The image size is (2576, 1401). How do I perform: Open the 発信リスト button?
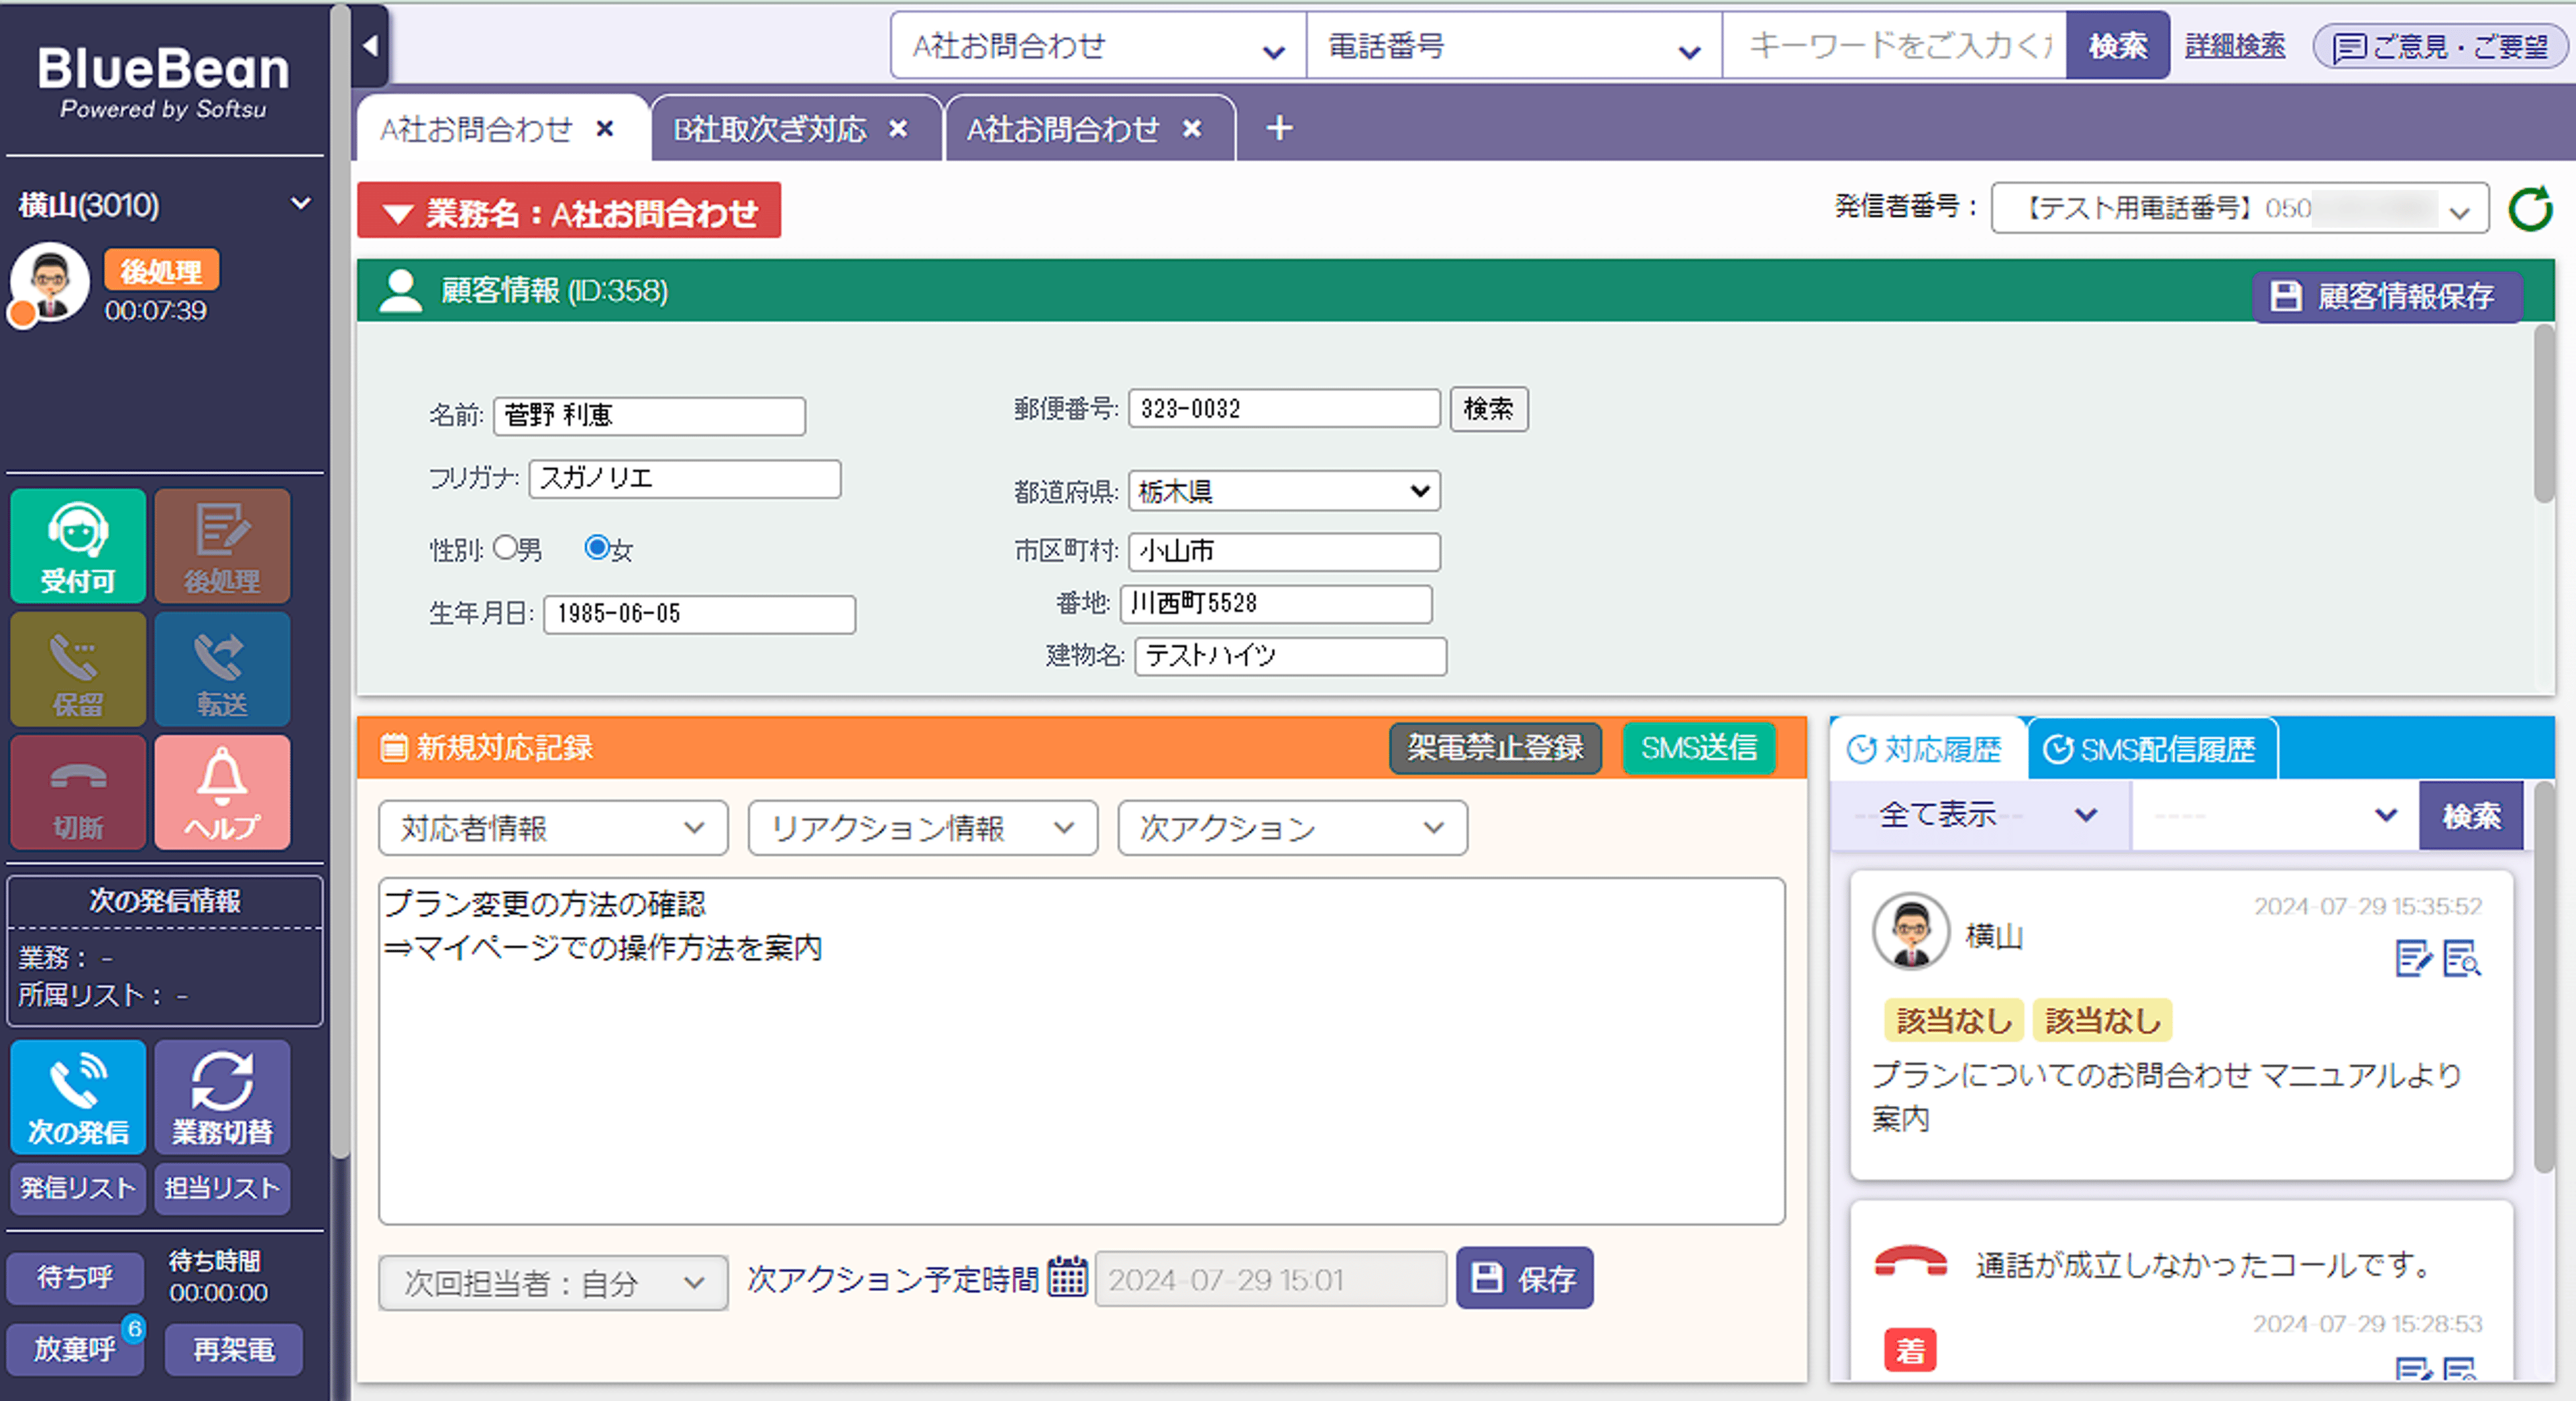coord(78,1188)
